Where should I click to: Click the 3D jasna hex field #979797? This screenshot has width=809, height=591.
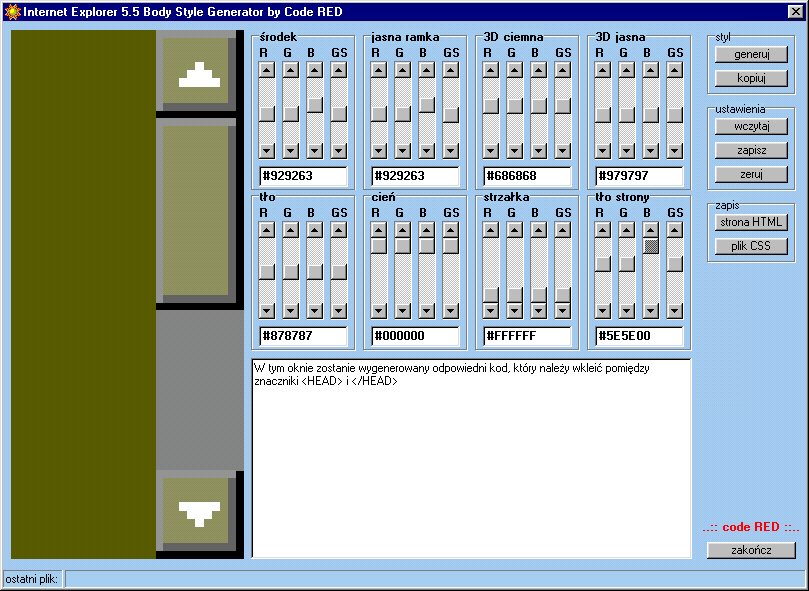pyautogui.click(x=639, y=176)
